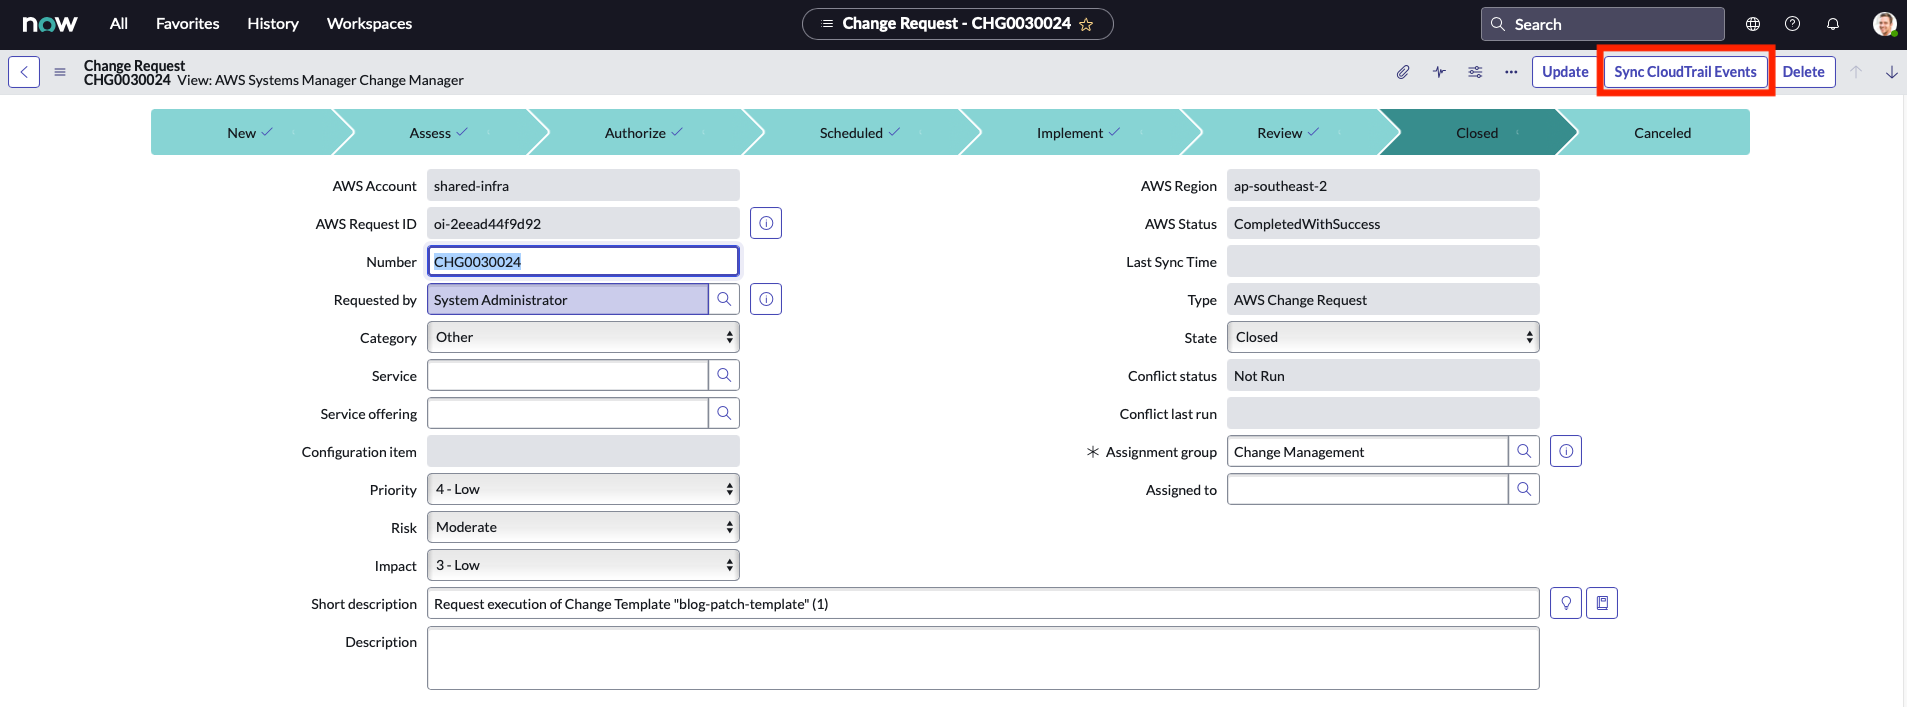
Task: Open the All menu
Action: click(119, 24)
